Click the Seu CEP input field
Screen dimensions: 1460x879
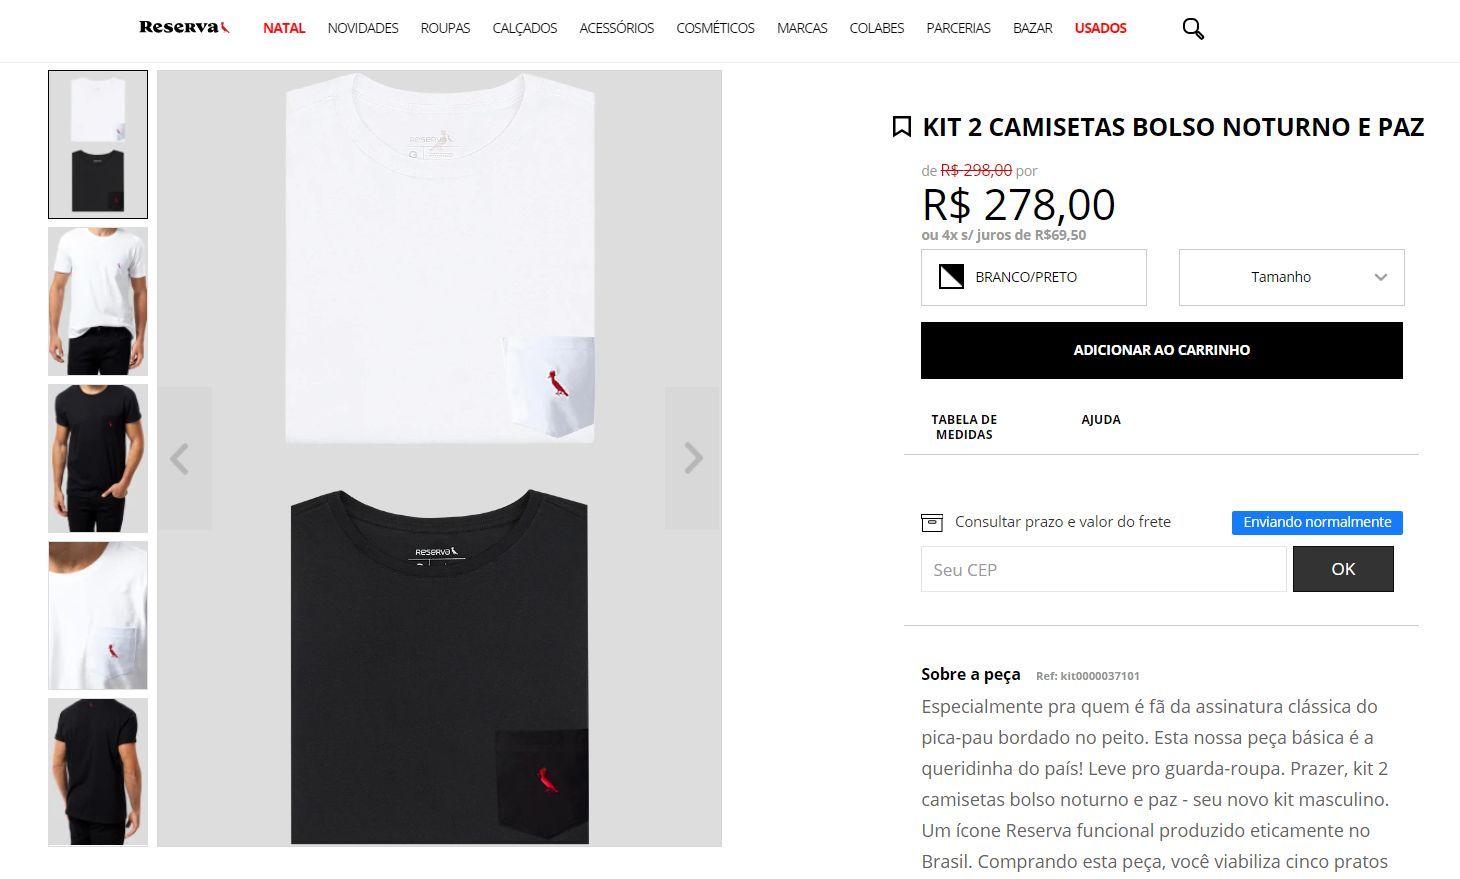[1103, 569]
